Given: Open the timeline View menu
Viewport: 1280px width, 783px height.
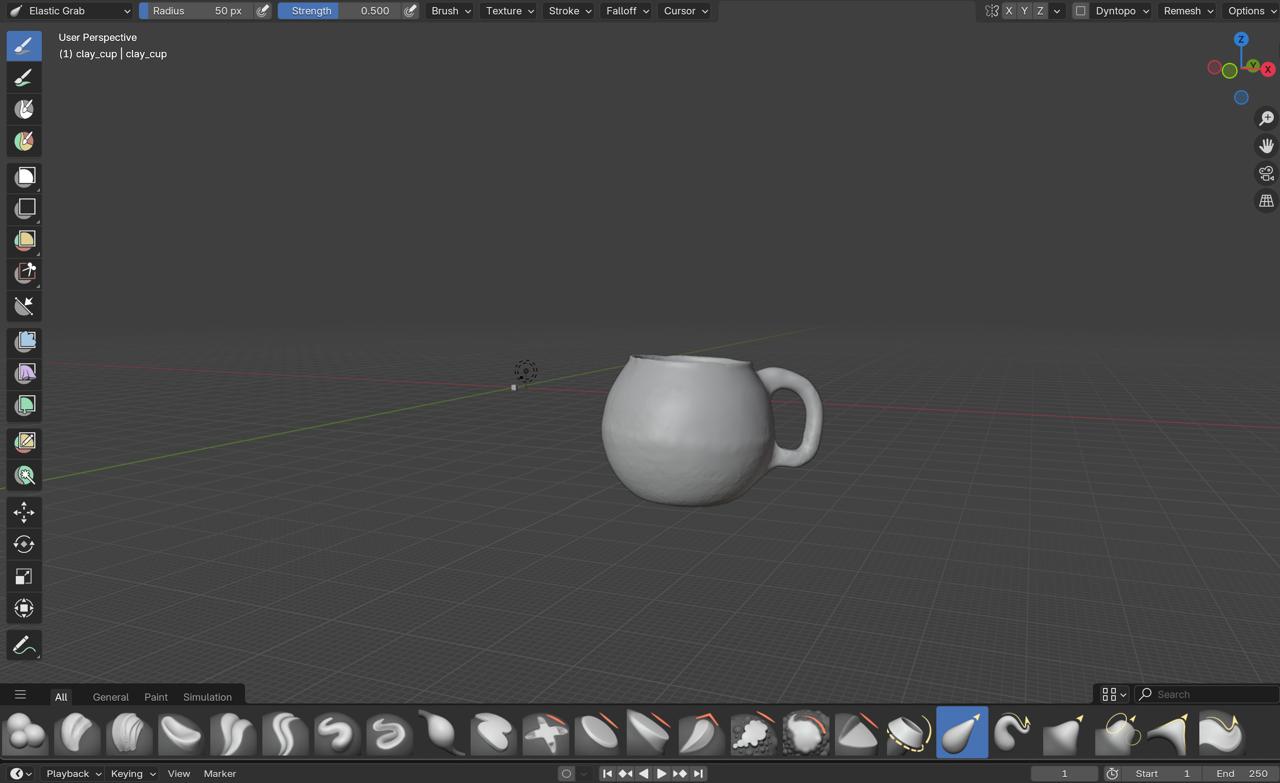Looking at the screenshot, I should (179, 773).
